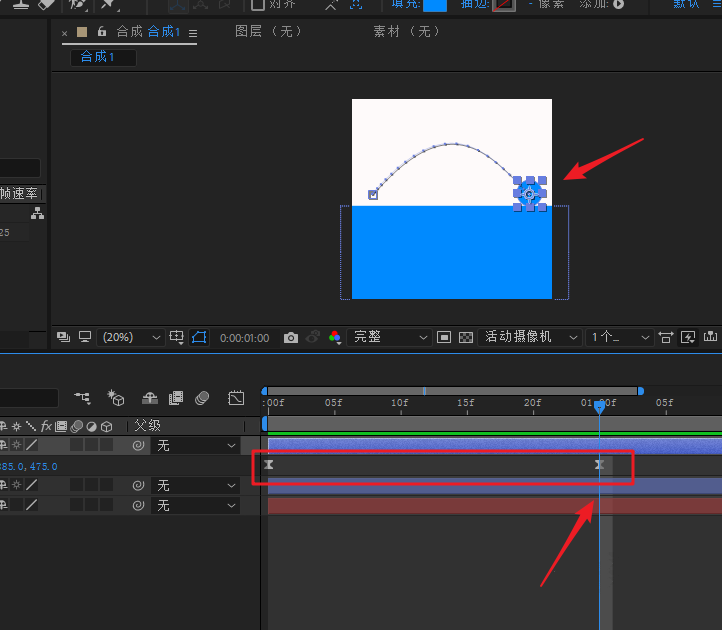722x630 pixels.
Task: Enable Motion Blur icon in timeline header
Action: (x=202, y=398)
